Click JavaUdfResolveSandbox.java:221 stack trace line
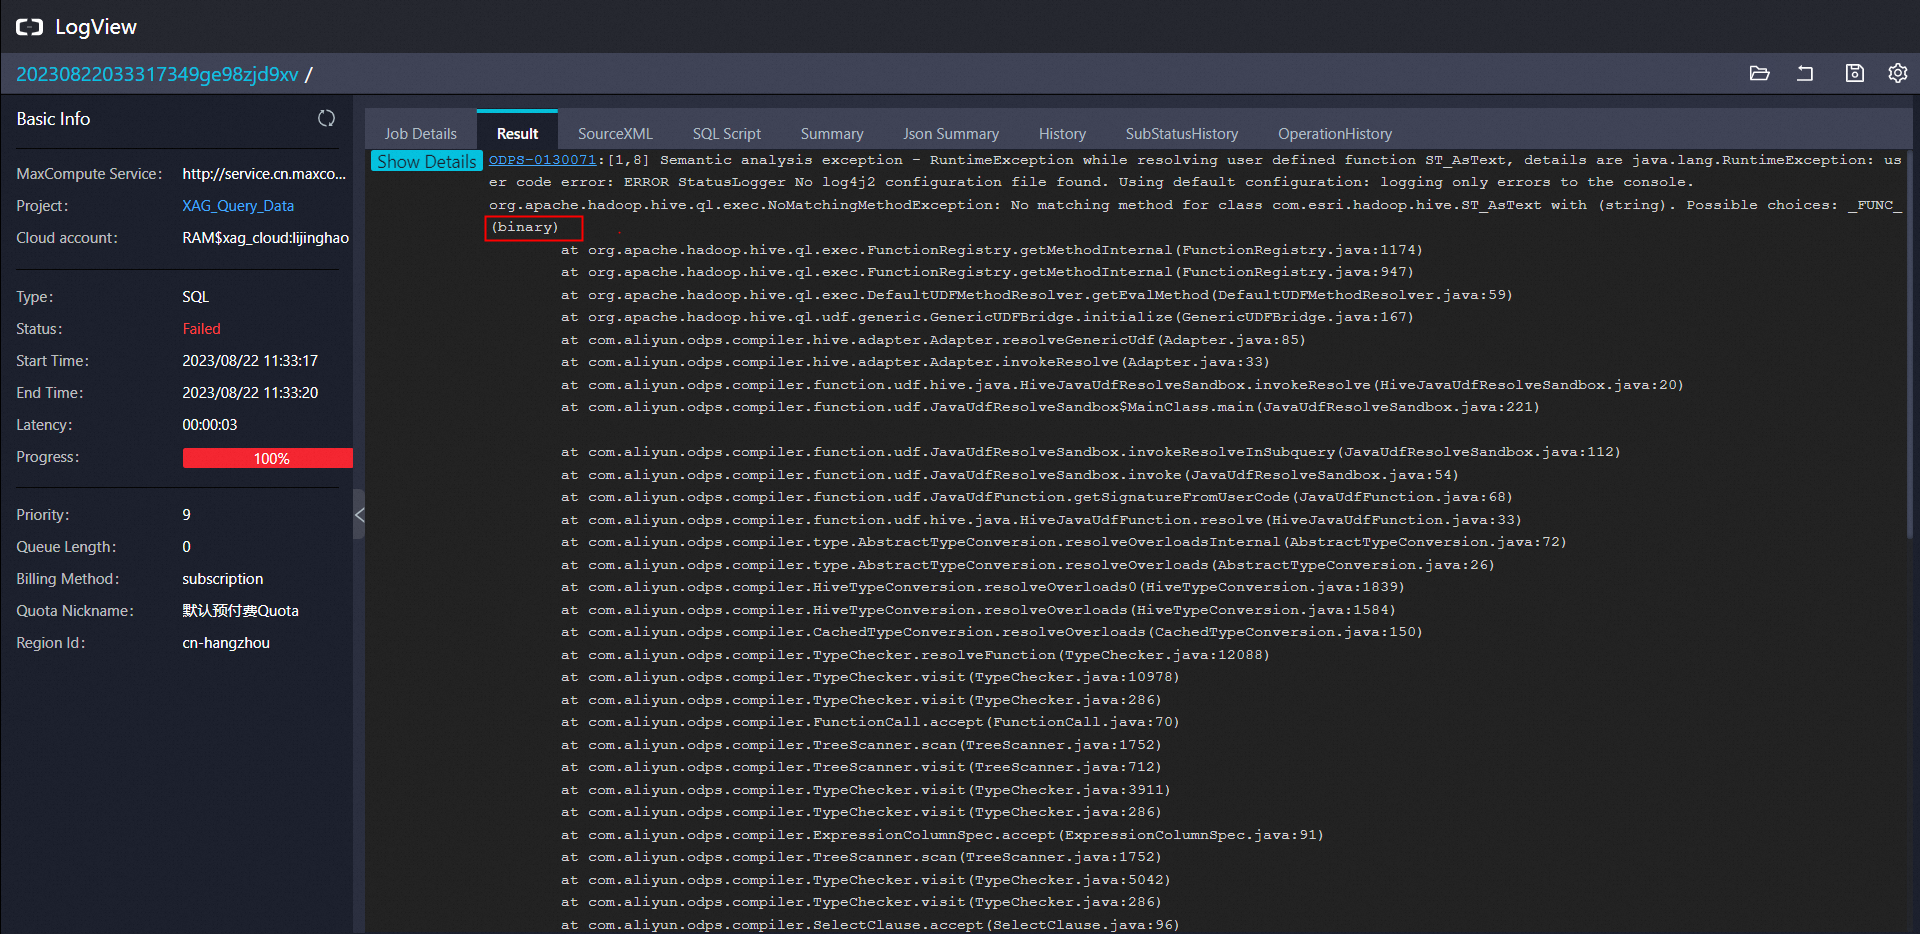The width and height of the screenshot is (1920, 934). (1050, 407)
